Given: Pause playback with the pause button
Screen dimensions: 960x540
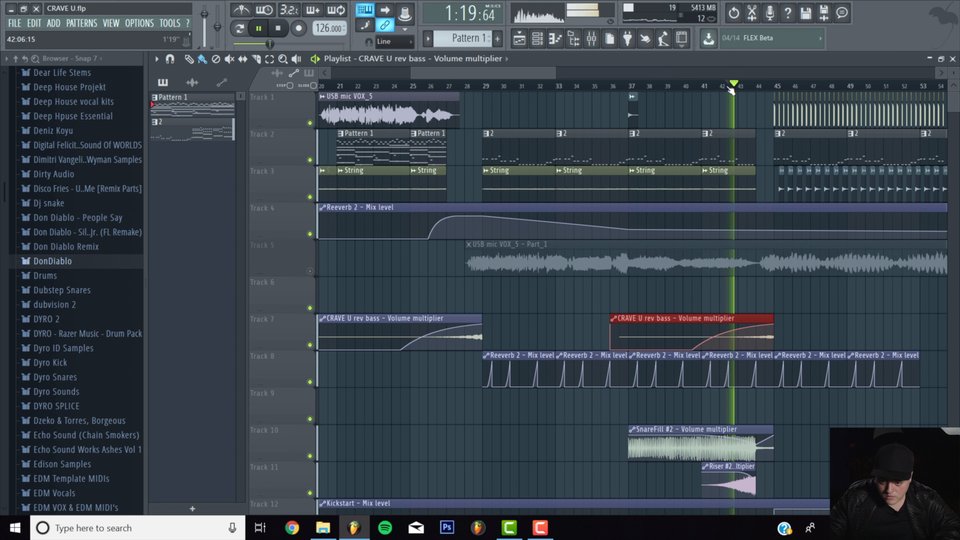Looking at the screenshot, I should click(258, 28).
